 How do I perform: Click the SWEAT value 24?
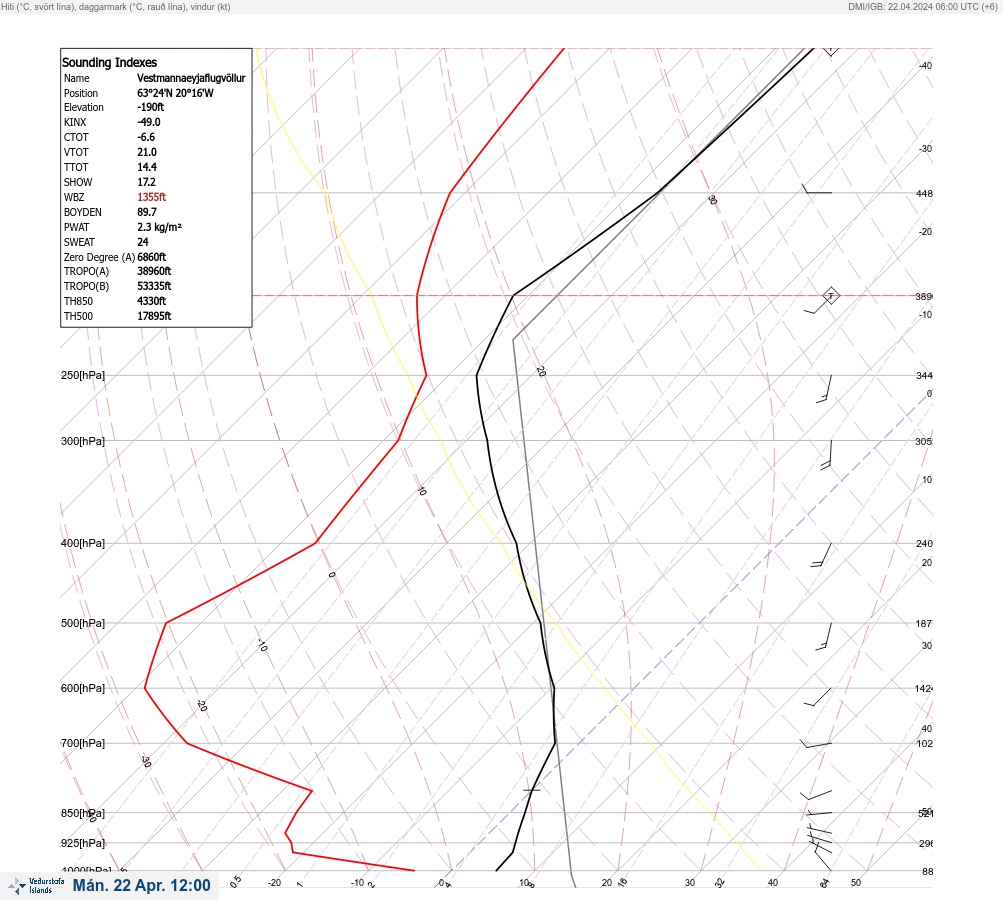[143, 242]
